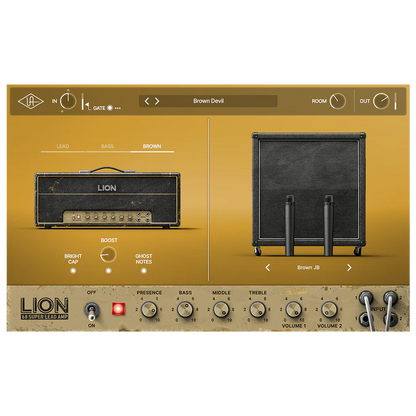Turn the VOLUME 2 knob
416x416 pixels.
(329, 310)
